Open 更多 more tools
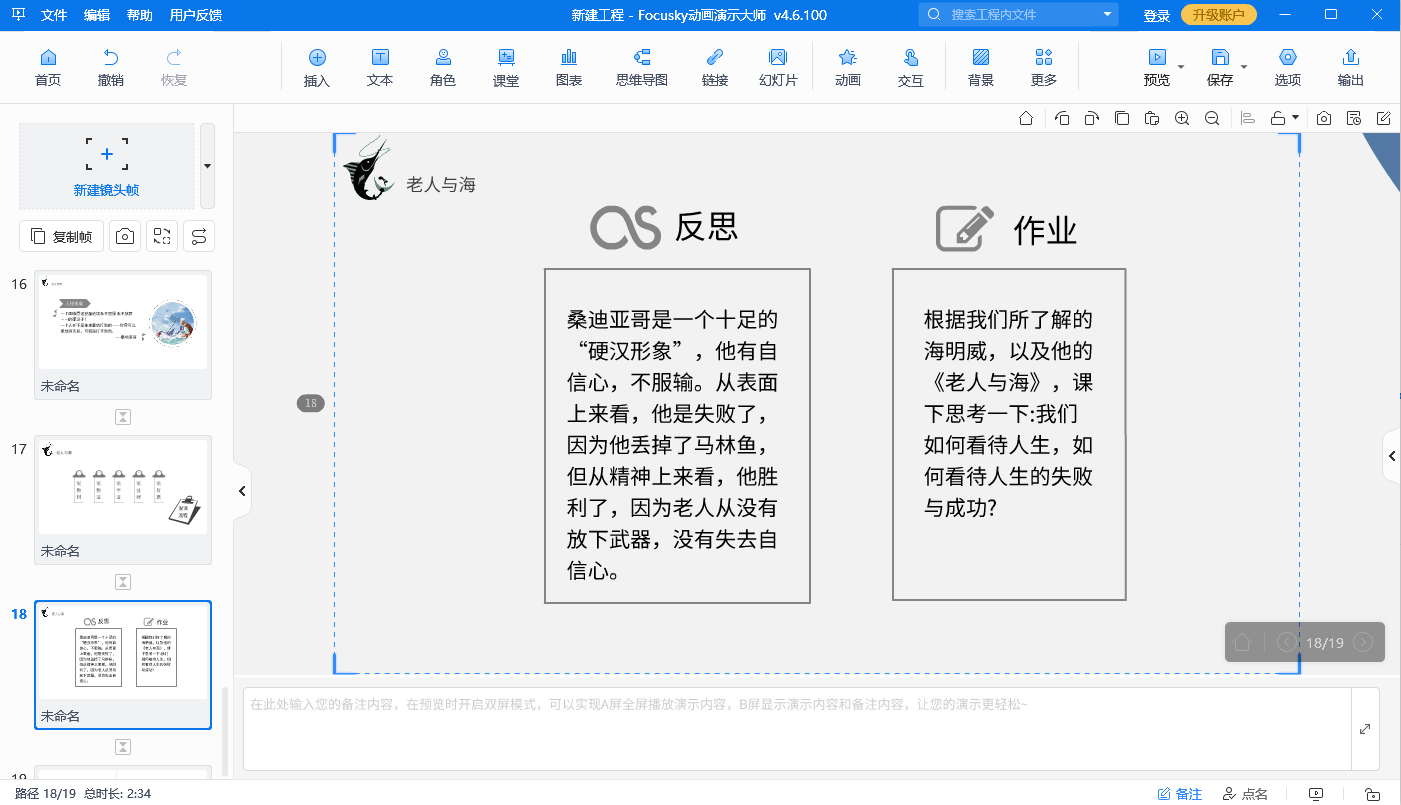Image resolution: width=1401 pixels, height=805 pixels. tap(1044, 67)
